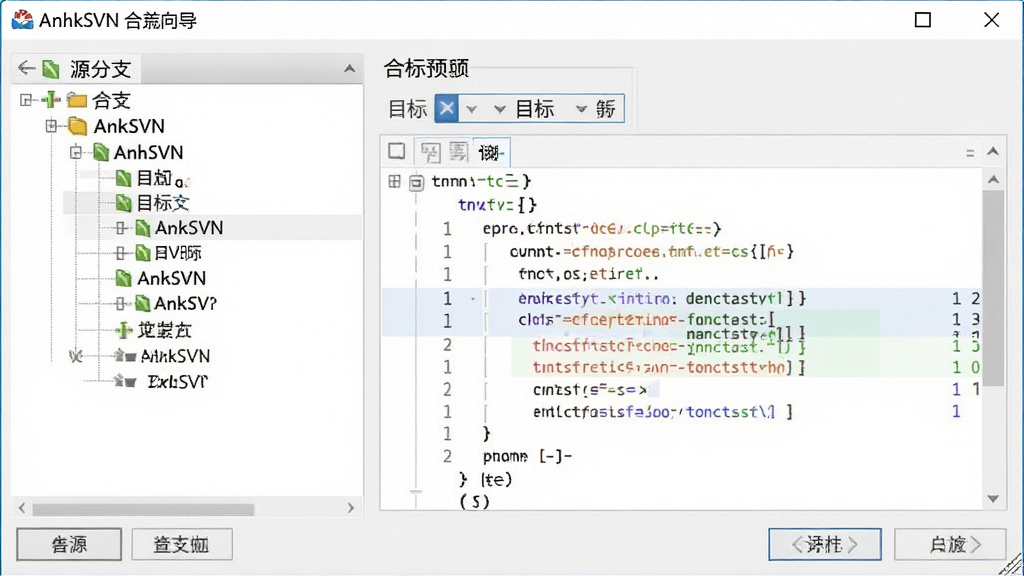Click the next button at the bottom right
This screenshot has width=1024, height=576.
950,544
